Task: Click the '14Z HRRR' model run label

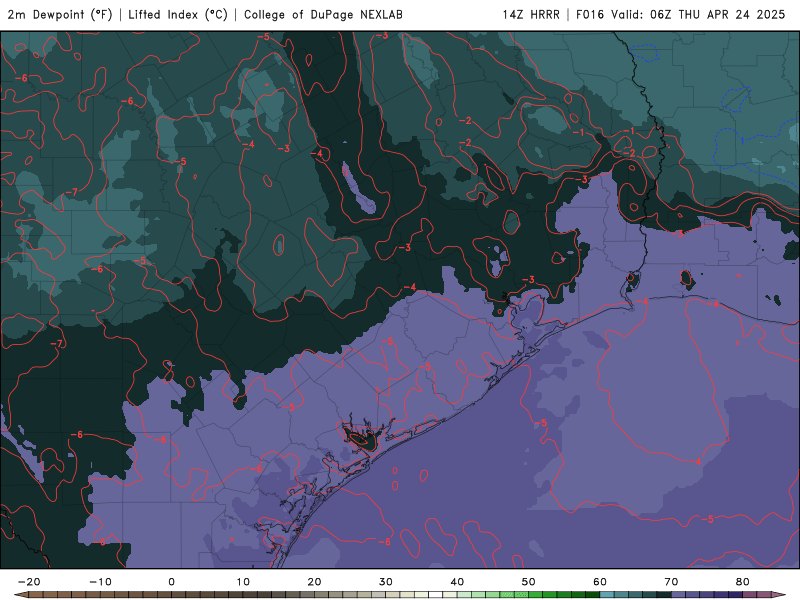Action: (x=531, y=15)
